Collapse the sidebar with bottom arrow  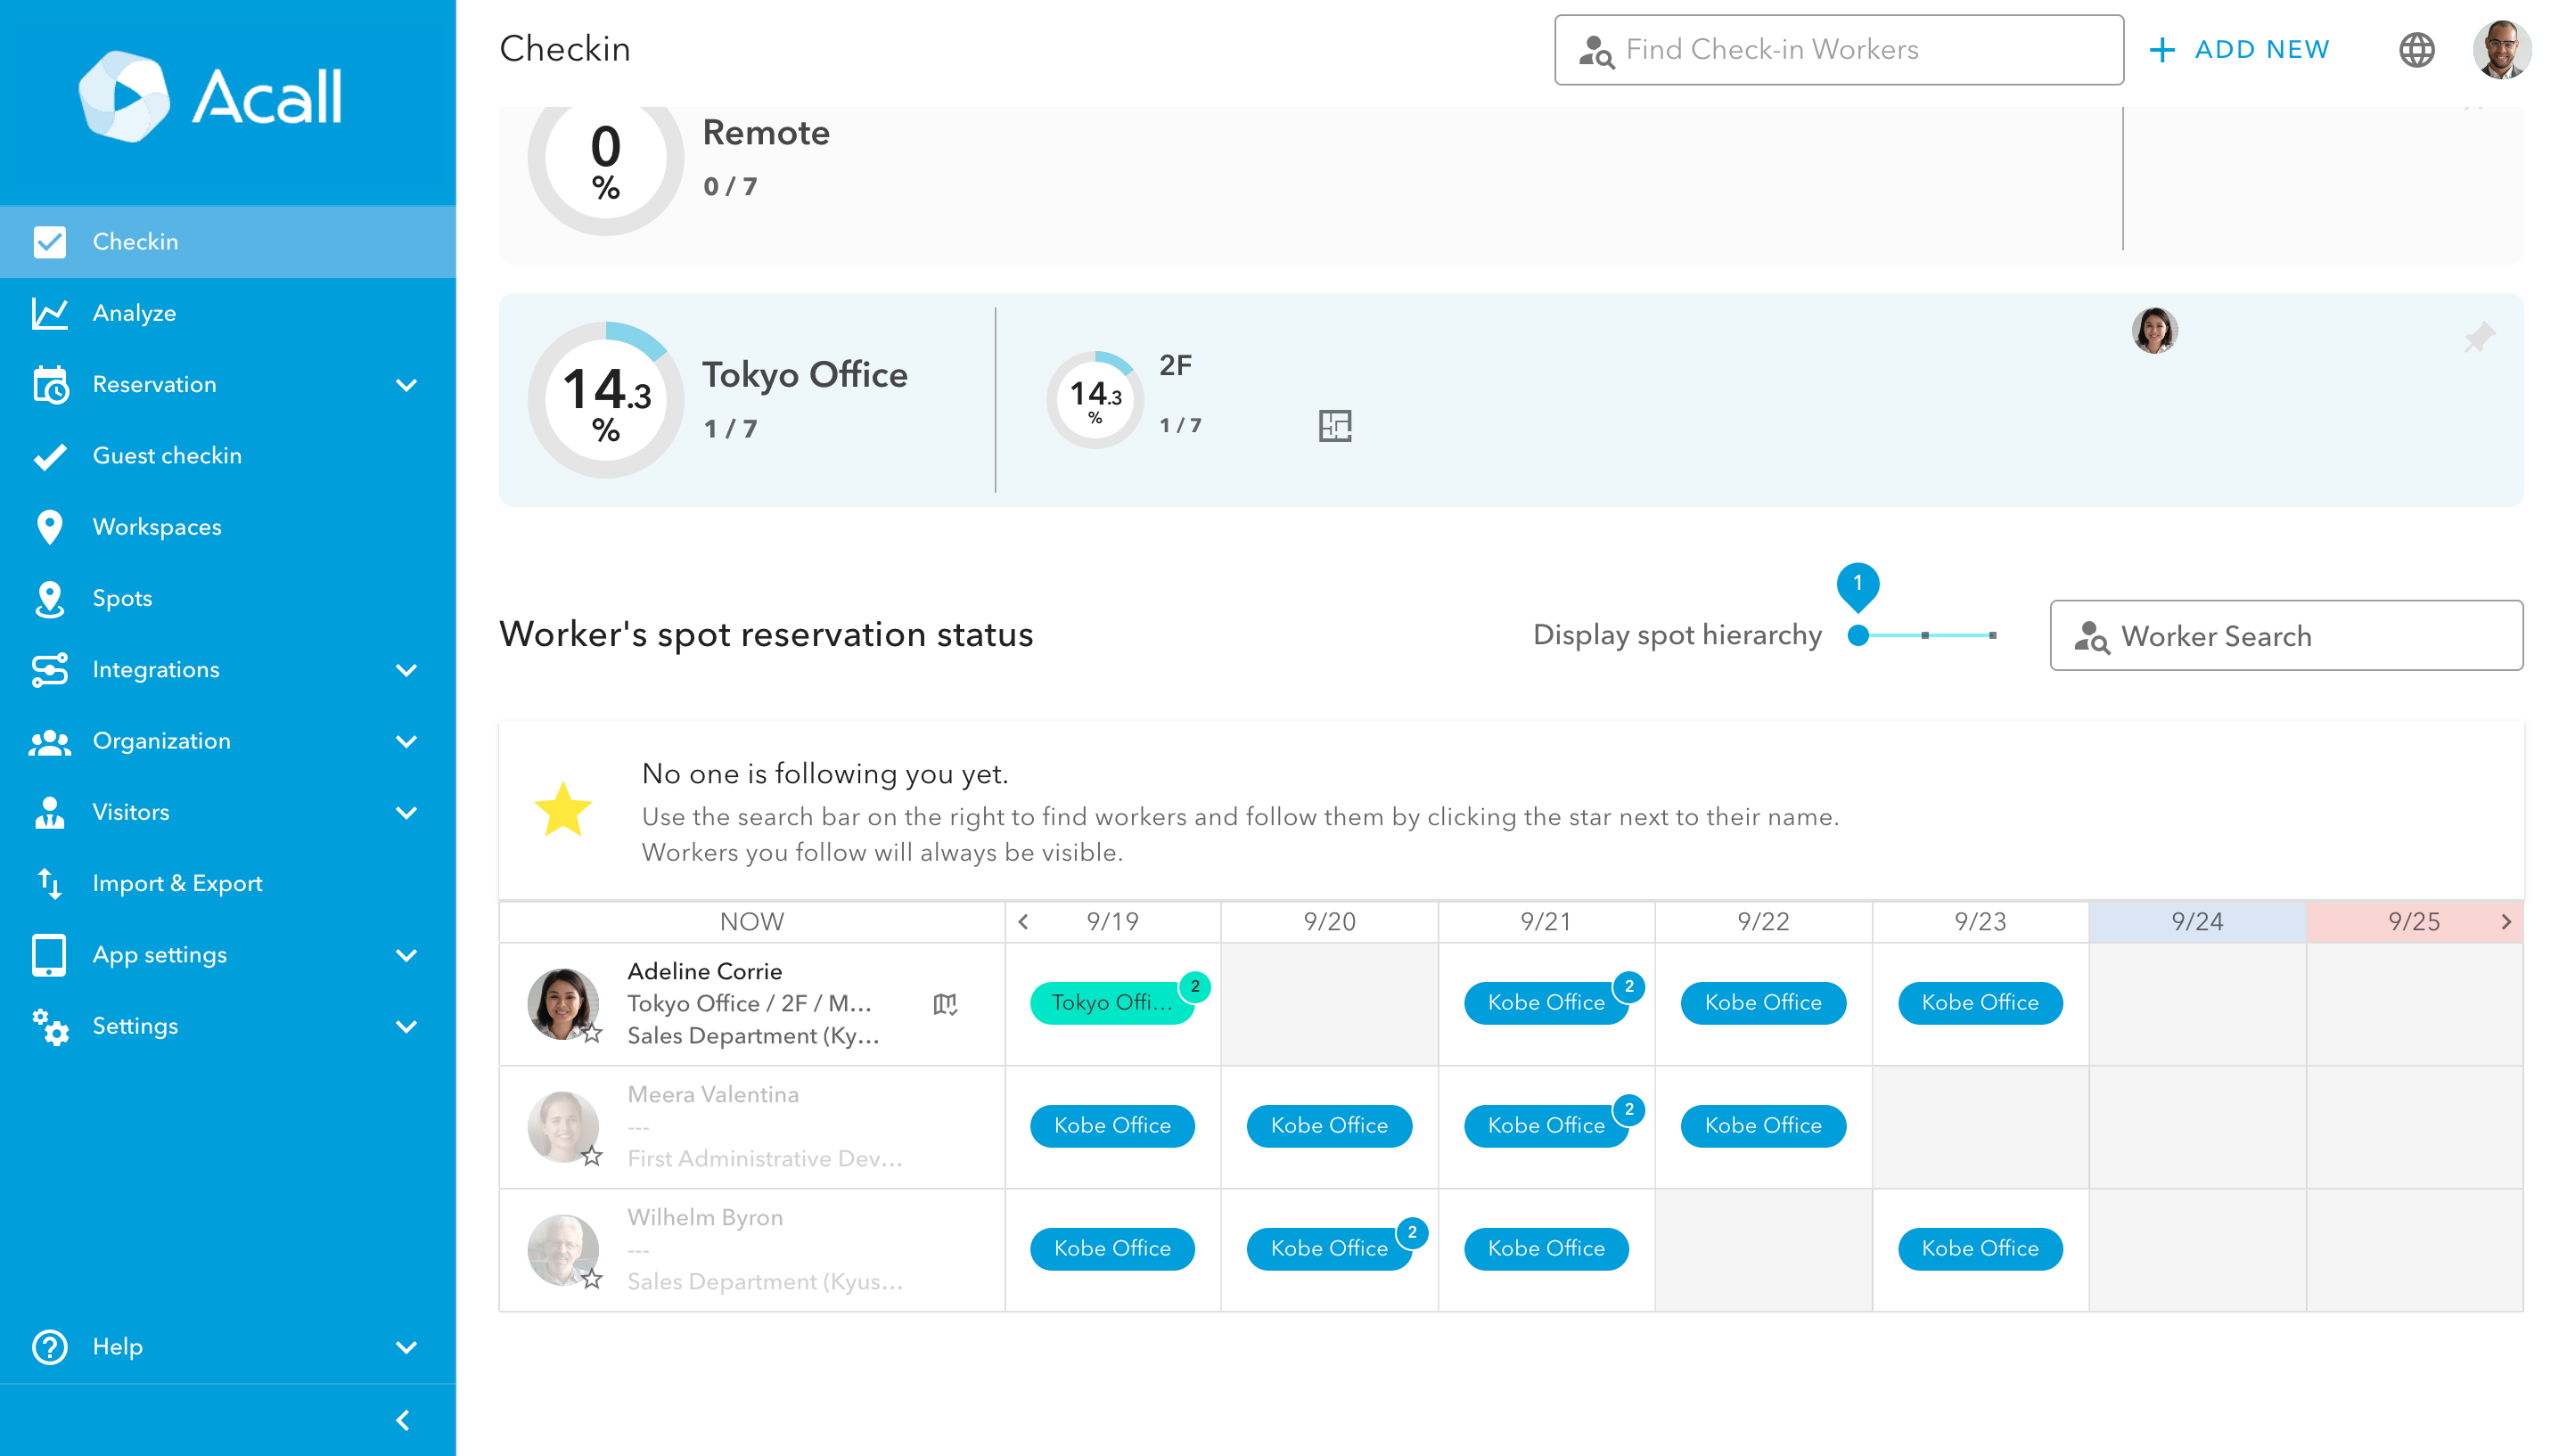click(x=402, y=1420)
